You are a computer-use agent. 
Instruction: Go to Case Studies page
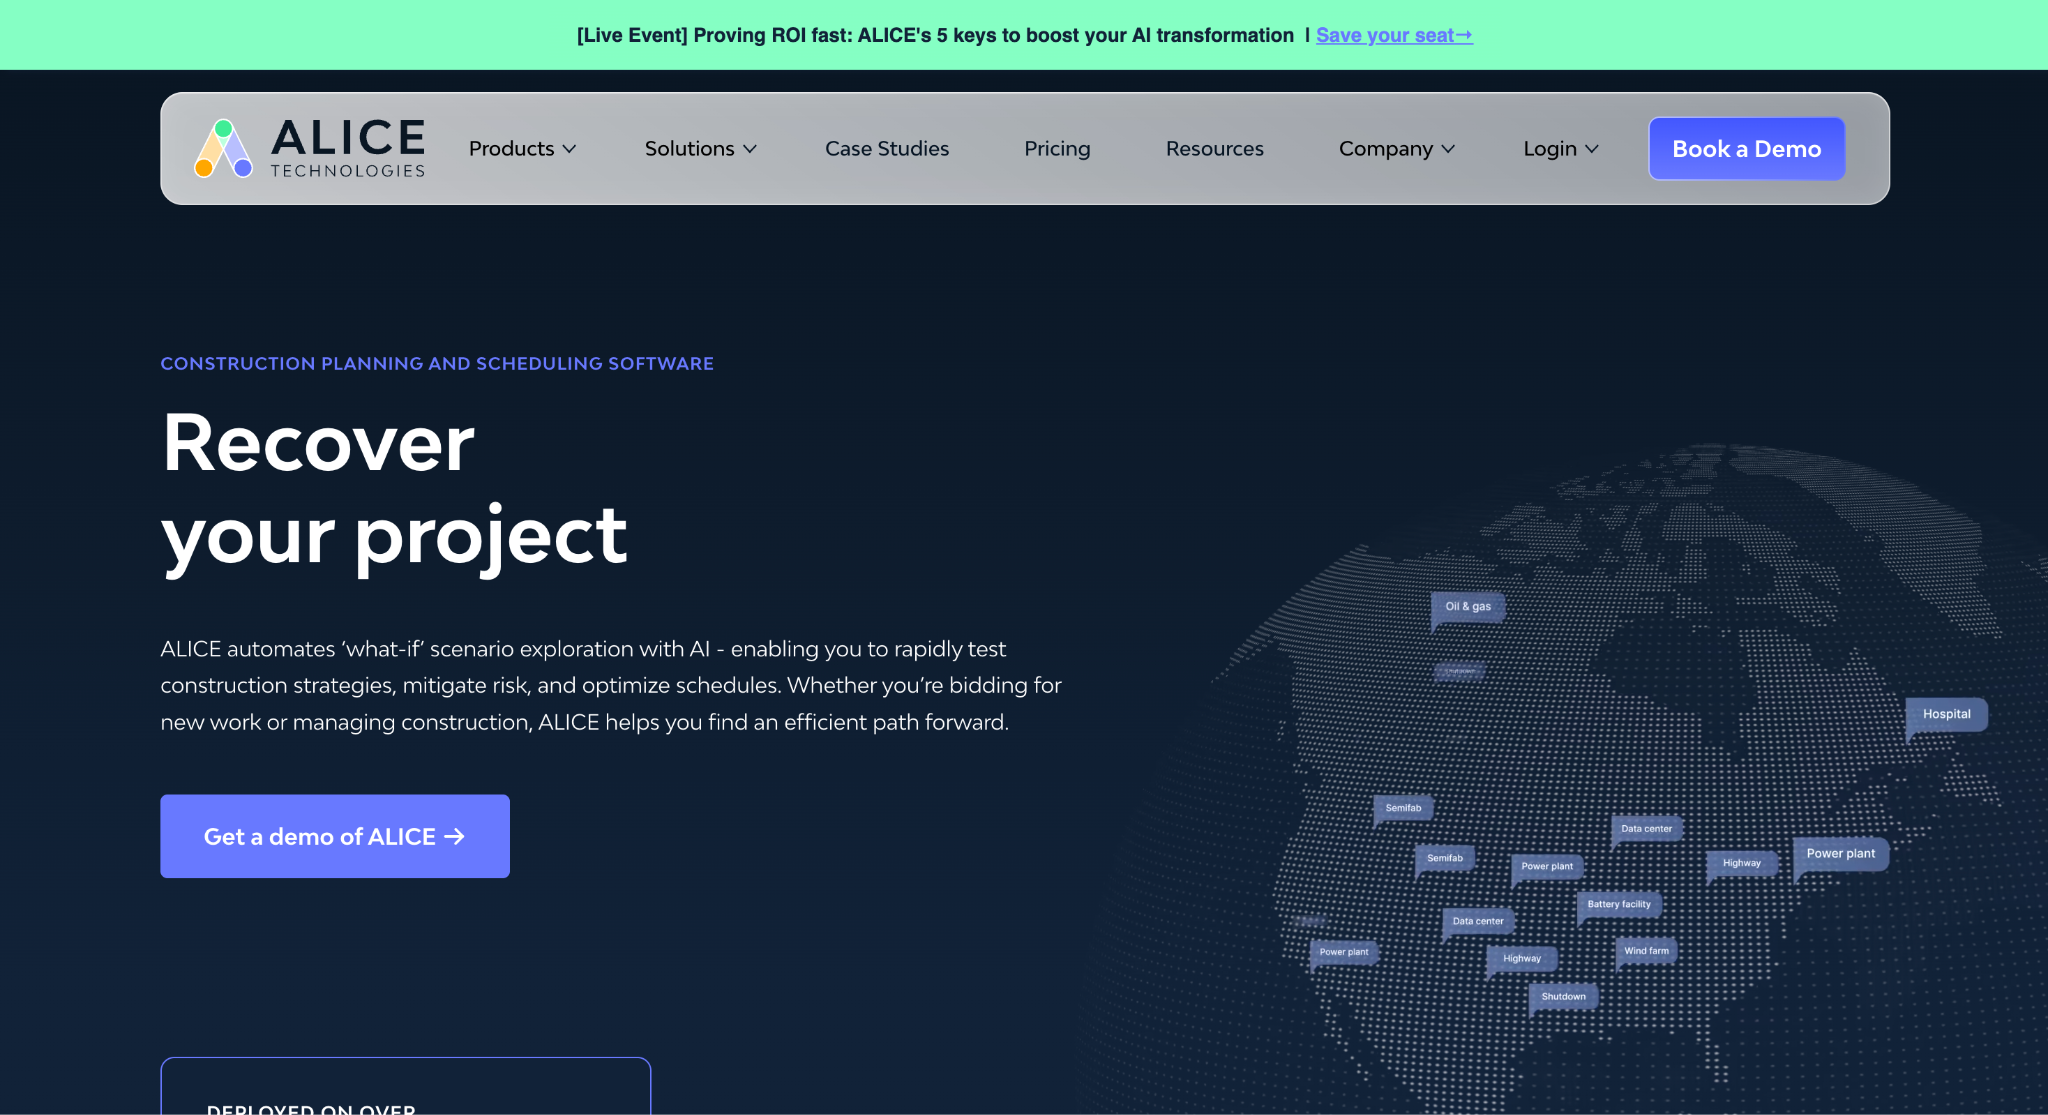pos(887,149)
